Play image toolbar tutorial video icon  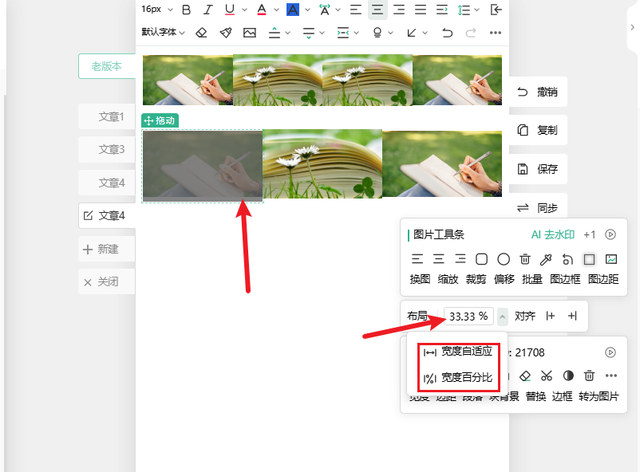pyautogui.click(x=610, y=234)
